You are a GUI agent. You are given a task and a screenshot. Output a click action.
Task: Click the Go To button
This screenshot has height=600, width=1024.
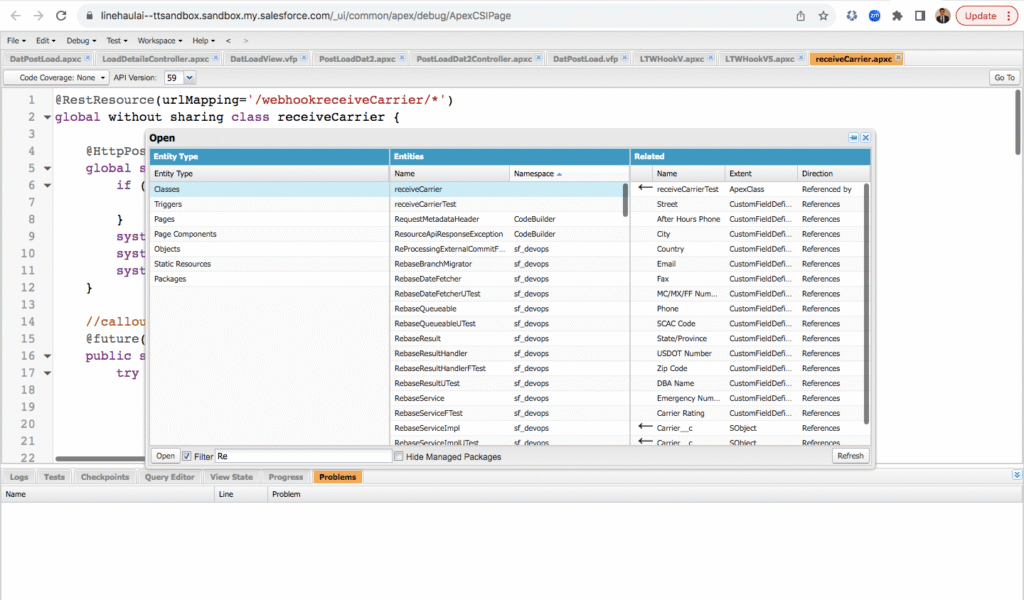click(1004, 78)
